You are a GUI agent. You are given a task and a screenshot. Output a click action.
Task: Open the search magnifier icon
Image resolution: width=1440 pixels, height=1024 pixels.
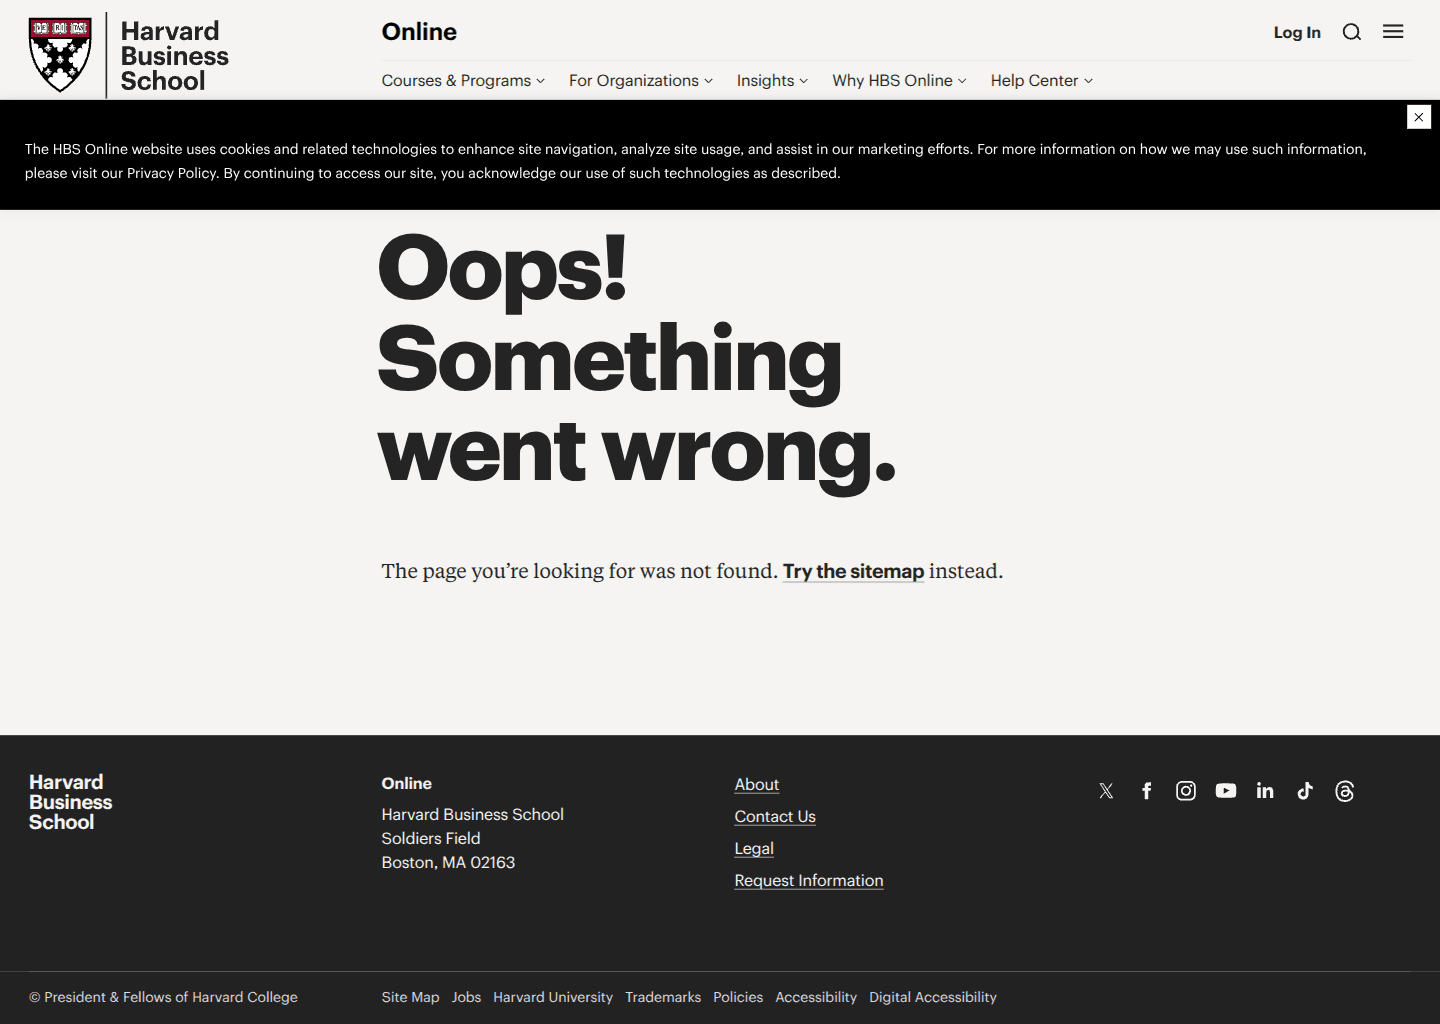(1352, 32)
